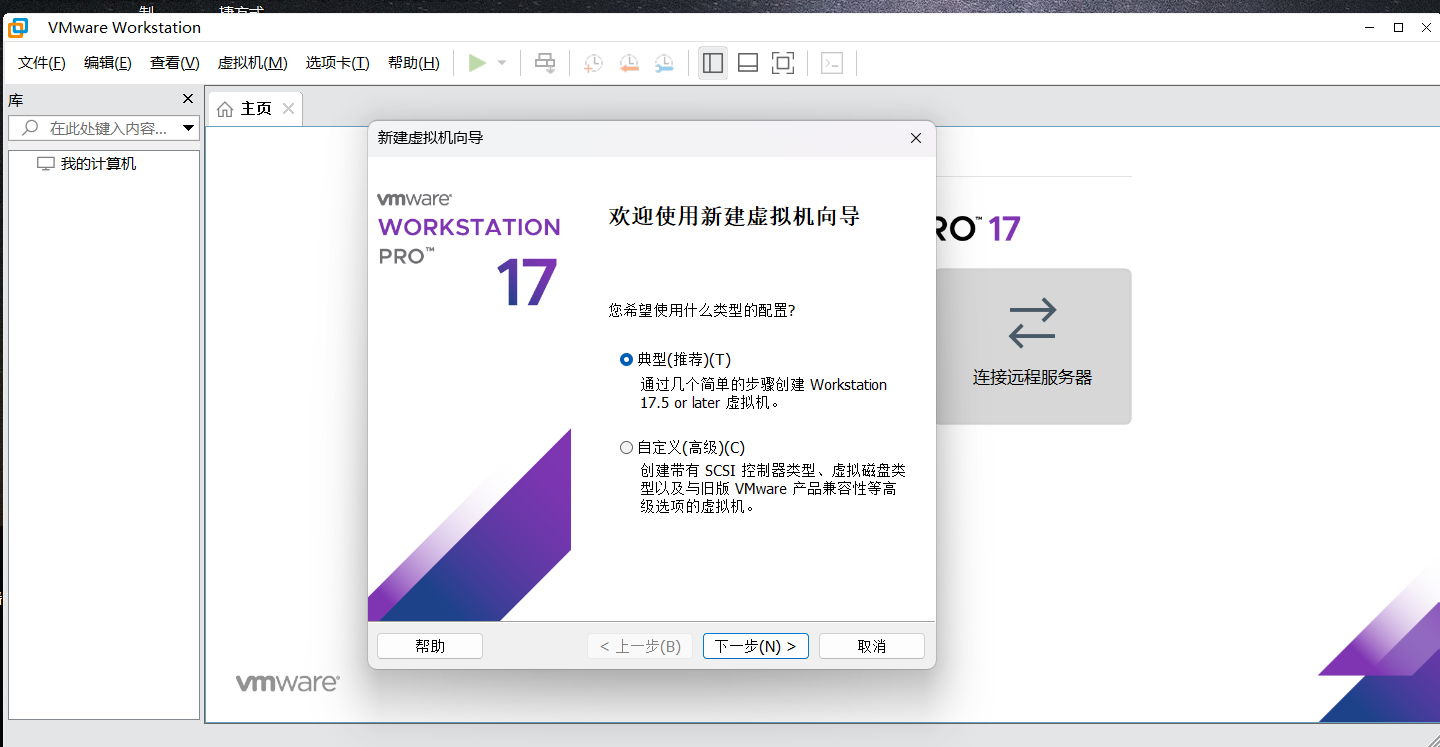The image size is (1440, 747).
Task: Click the Connect to Remote Server tile
Action: pos(1033,346)
